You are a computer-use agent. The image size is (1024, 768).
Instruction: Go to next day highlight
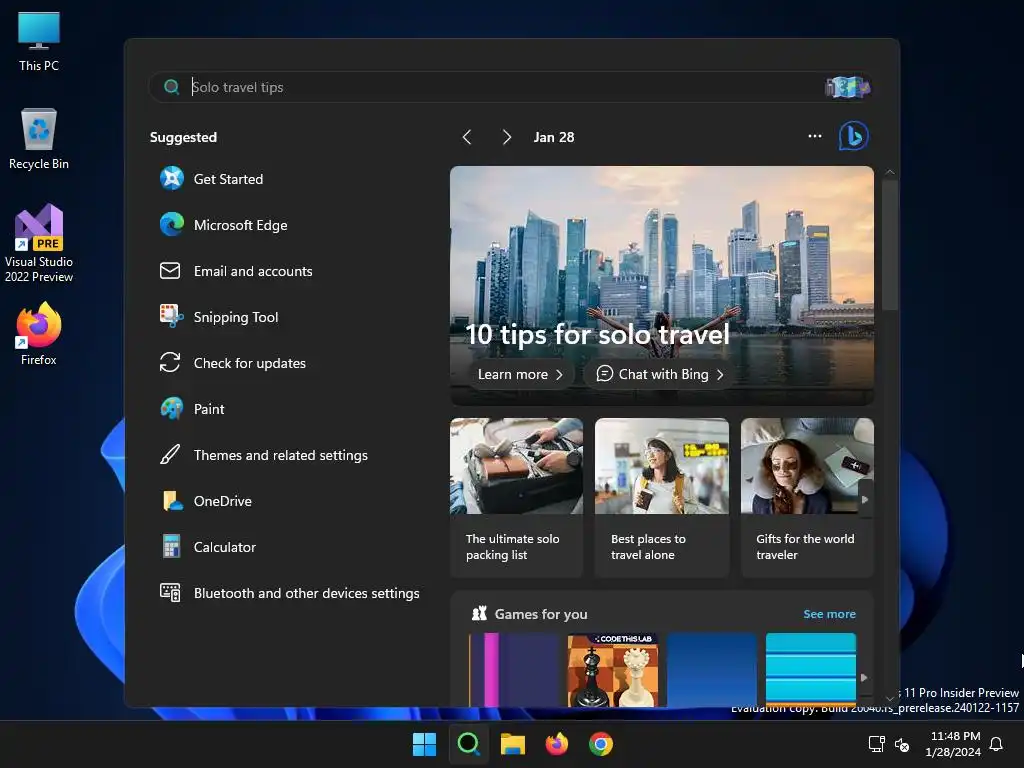pyautogui.click(x=506, y=137)
